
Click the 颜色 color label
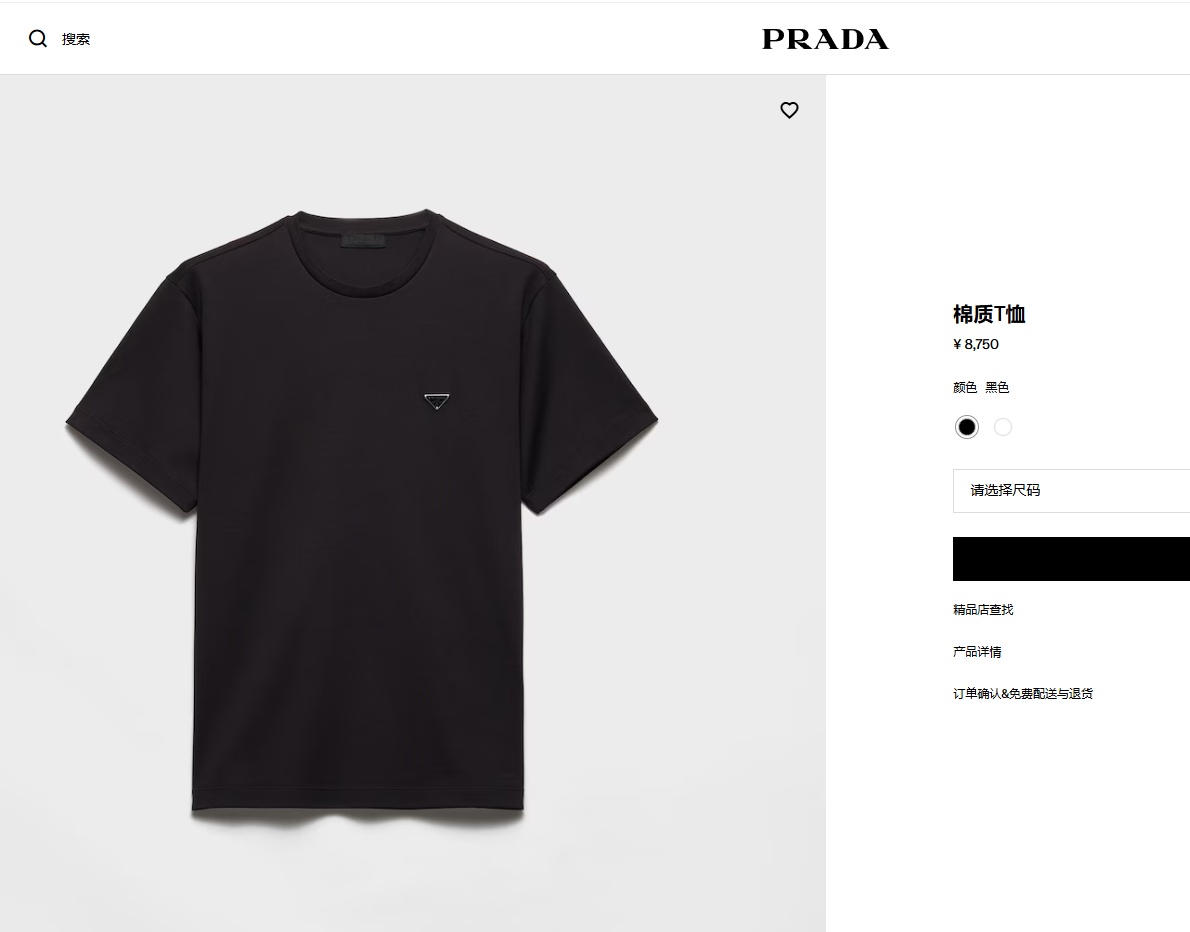point(965,387)
